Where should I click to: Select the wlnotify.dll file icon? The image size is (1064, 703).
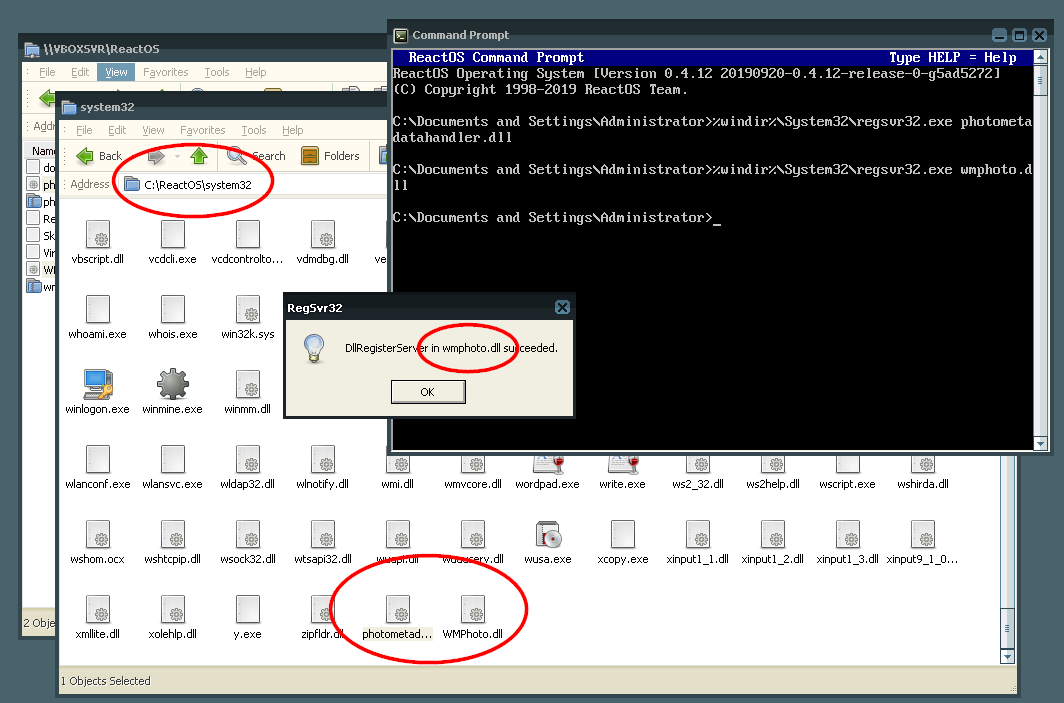click(x=323, y=459)
